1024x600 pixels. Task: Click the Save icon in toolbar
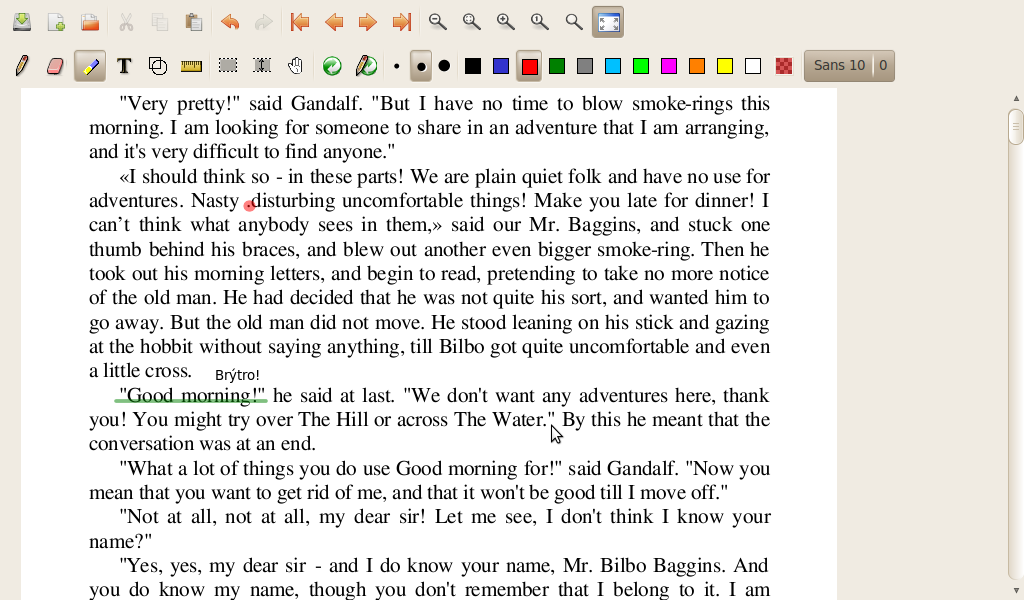[22, 22]
